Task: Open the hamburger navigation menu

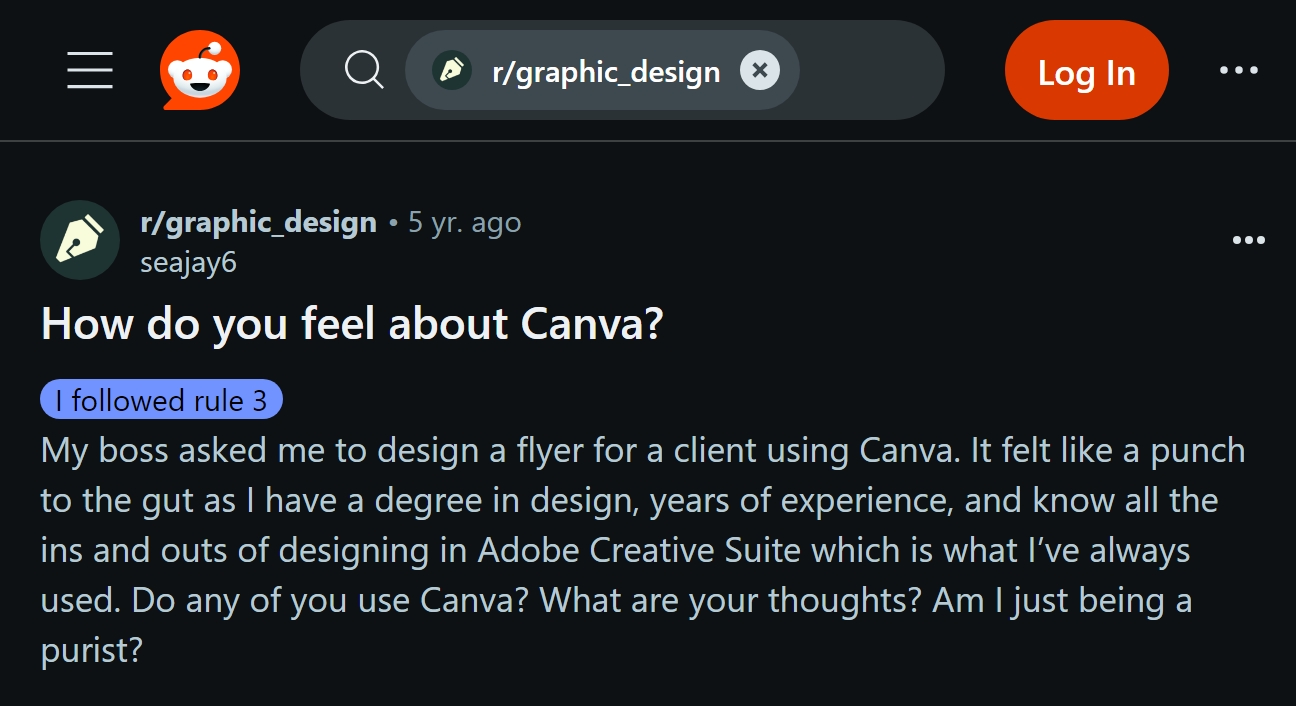Action: (x=90, y=71)
